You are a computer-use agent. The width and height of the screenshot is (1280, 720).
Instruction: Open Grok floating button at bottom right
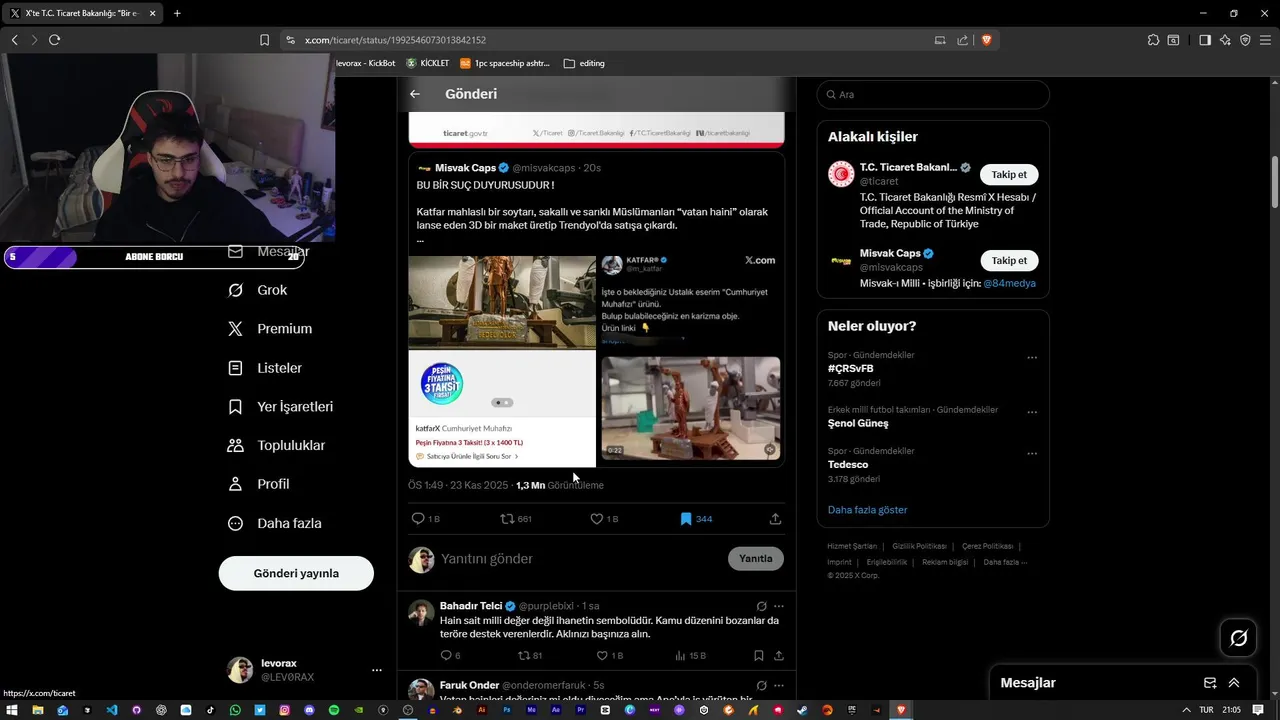click(1238, 638)
